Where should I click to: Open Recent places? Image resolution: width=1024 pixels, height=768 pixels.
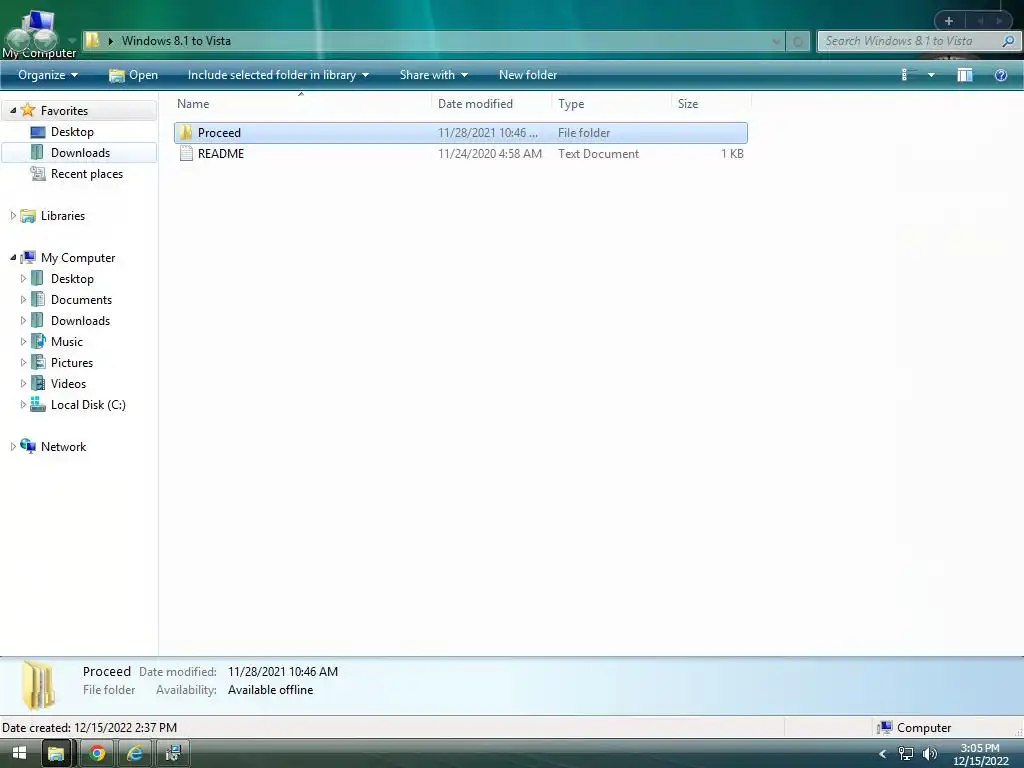tap(87, 174)
